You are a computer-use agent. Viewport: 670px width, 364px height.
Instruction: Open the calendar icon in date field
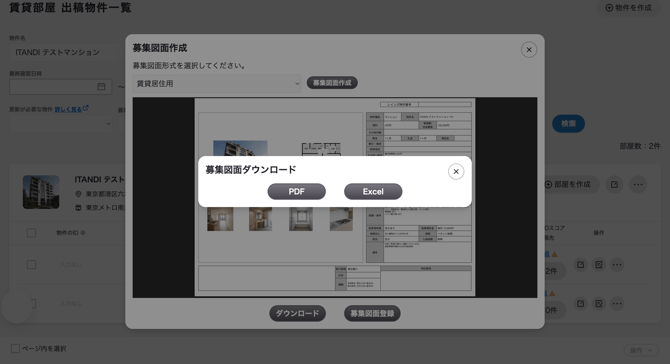tap(101, 86)
